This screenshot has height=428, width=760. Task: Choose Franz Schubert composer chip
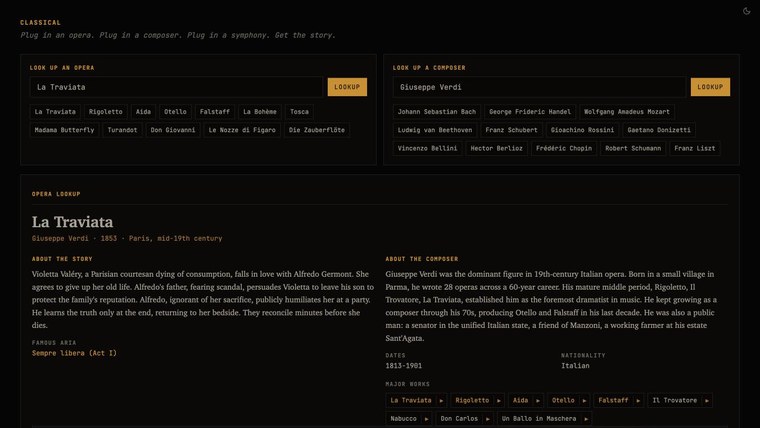[x=511, y=130]
